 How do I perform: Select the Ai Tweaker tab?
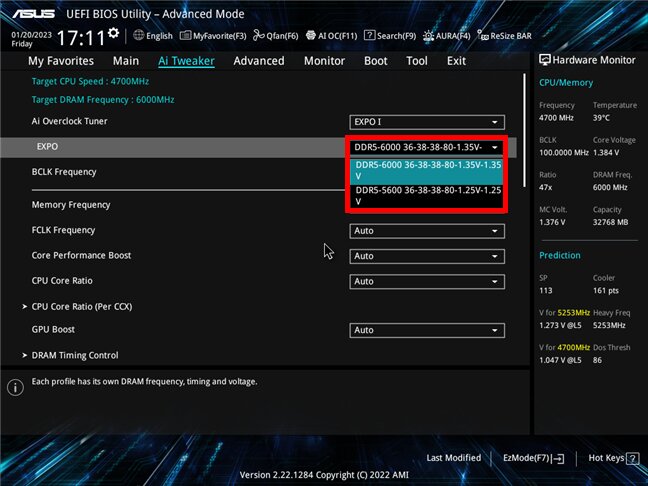186,61
